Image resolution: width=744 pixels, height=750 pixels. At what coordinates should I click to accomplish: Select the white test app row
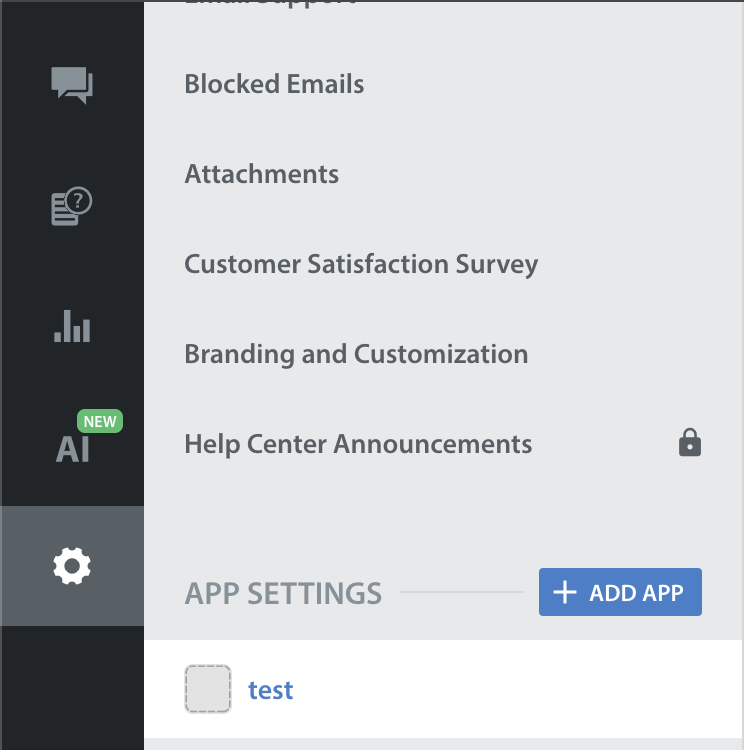(x=444, y=689)
